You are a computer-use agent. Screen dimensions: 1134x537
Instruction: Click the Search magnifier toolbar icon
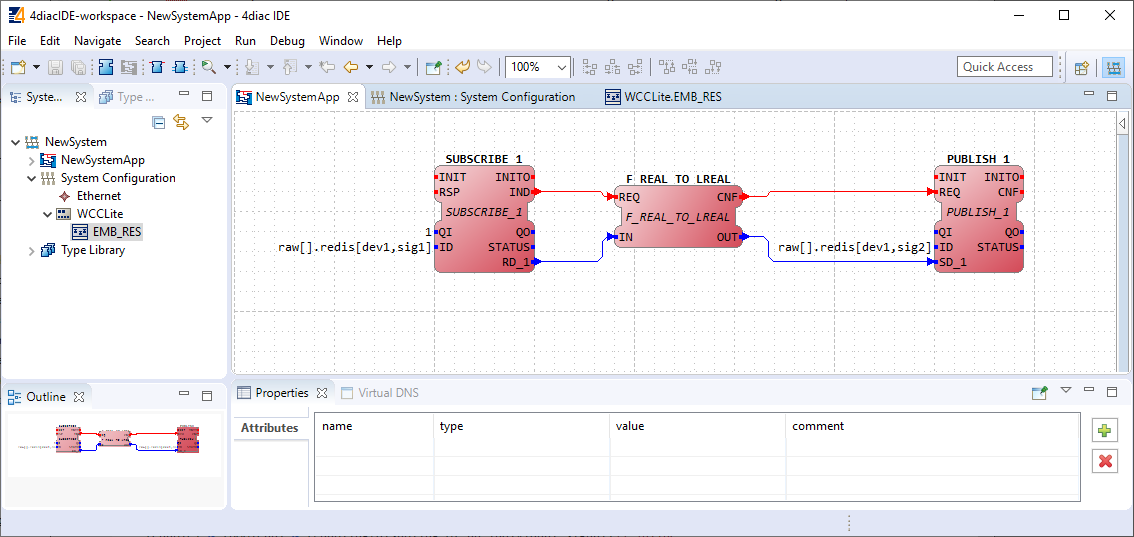click(209, 67)
